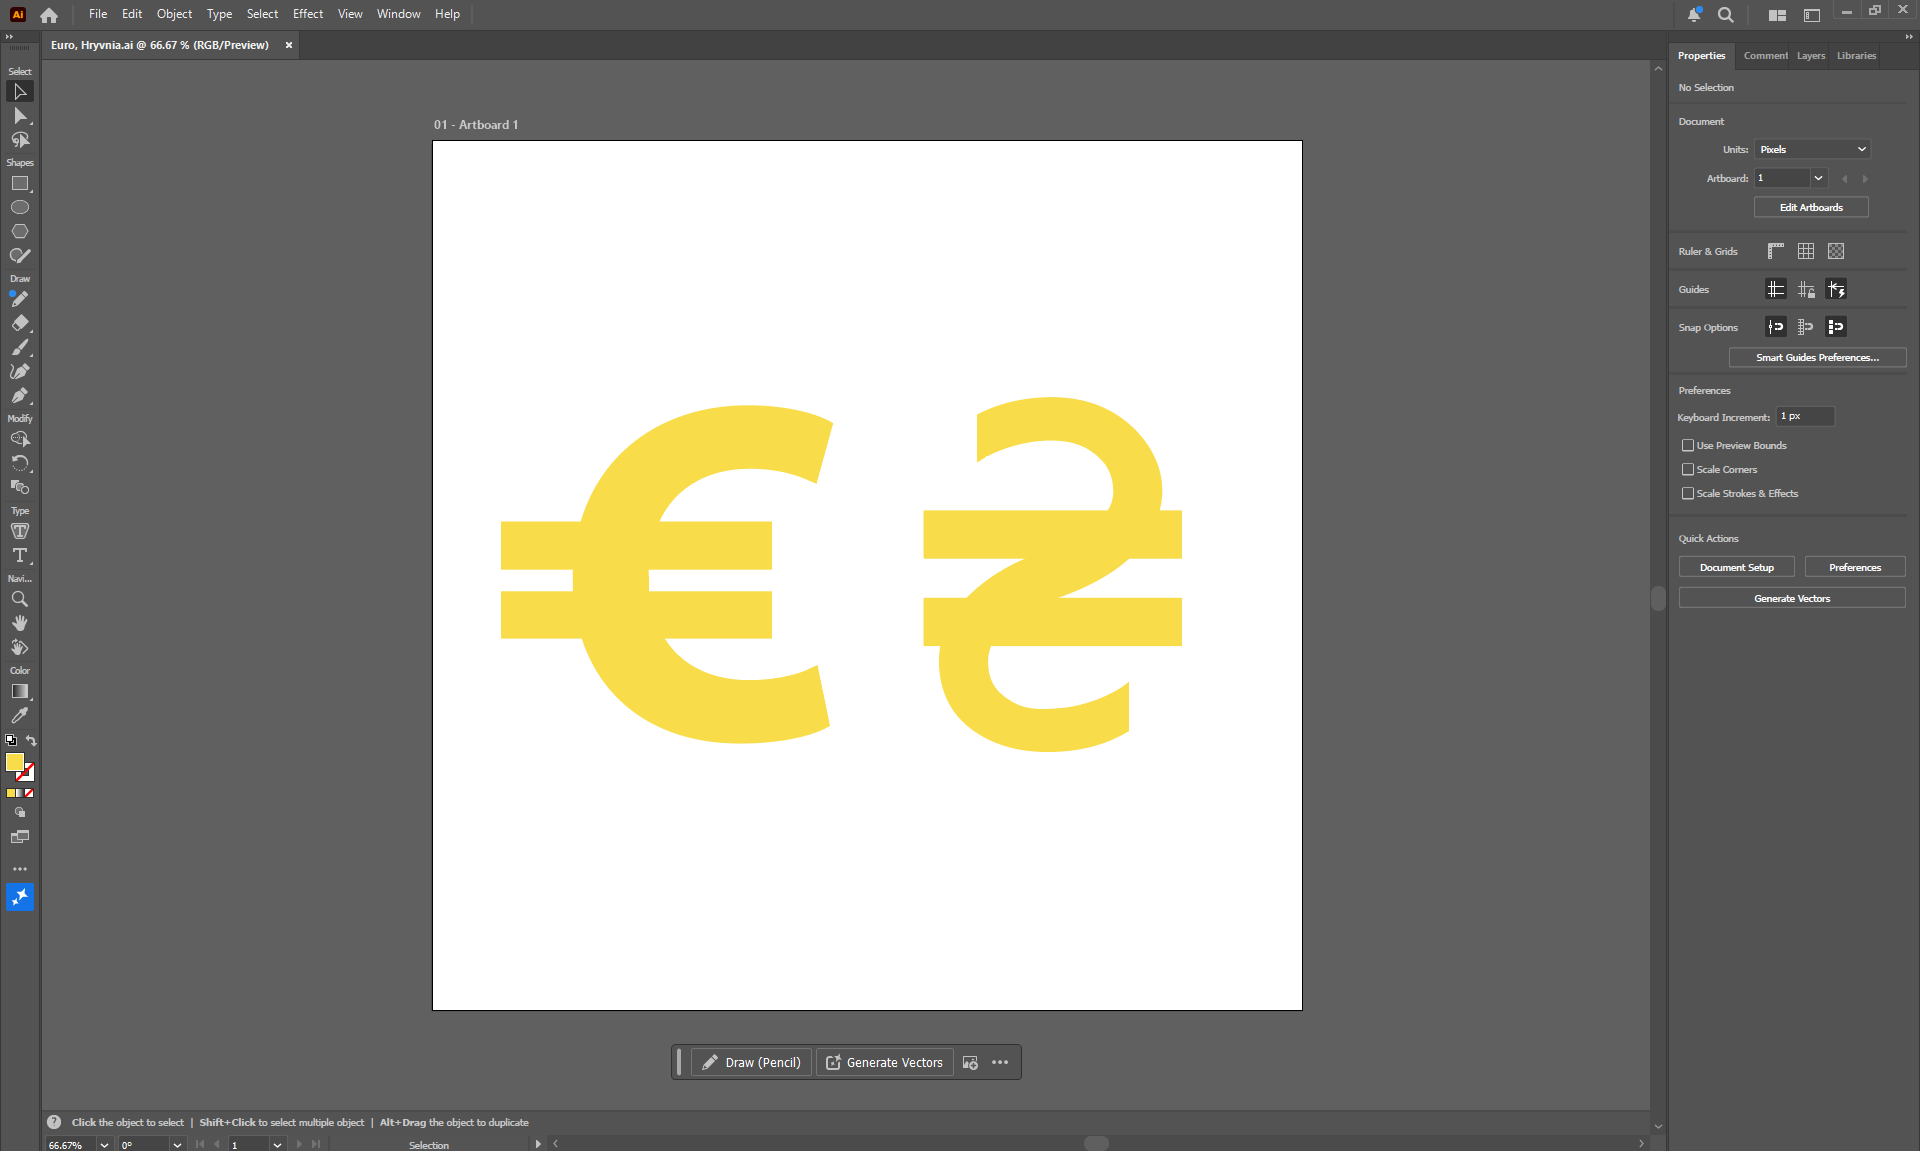
Task: Pick the Eyedropper tool
Action: [x=19, y=716]
